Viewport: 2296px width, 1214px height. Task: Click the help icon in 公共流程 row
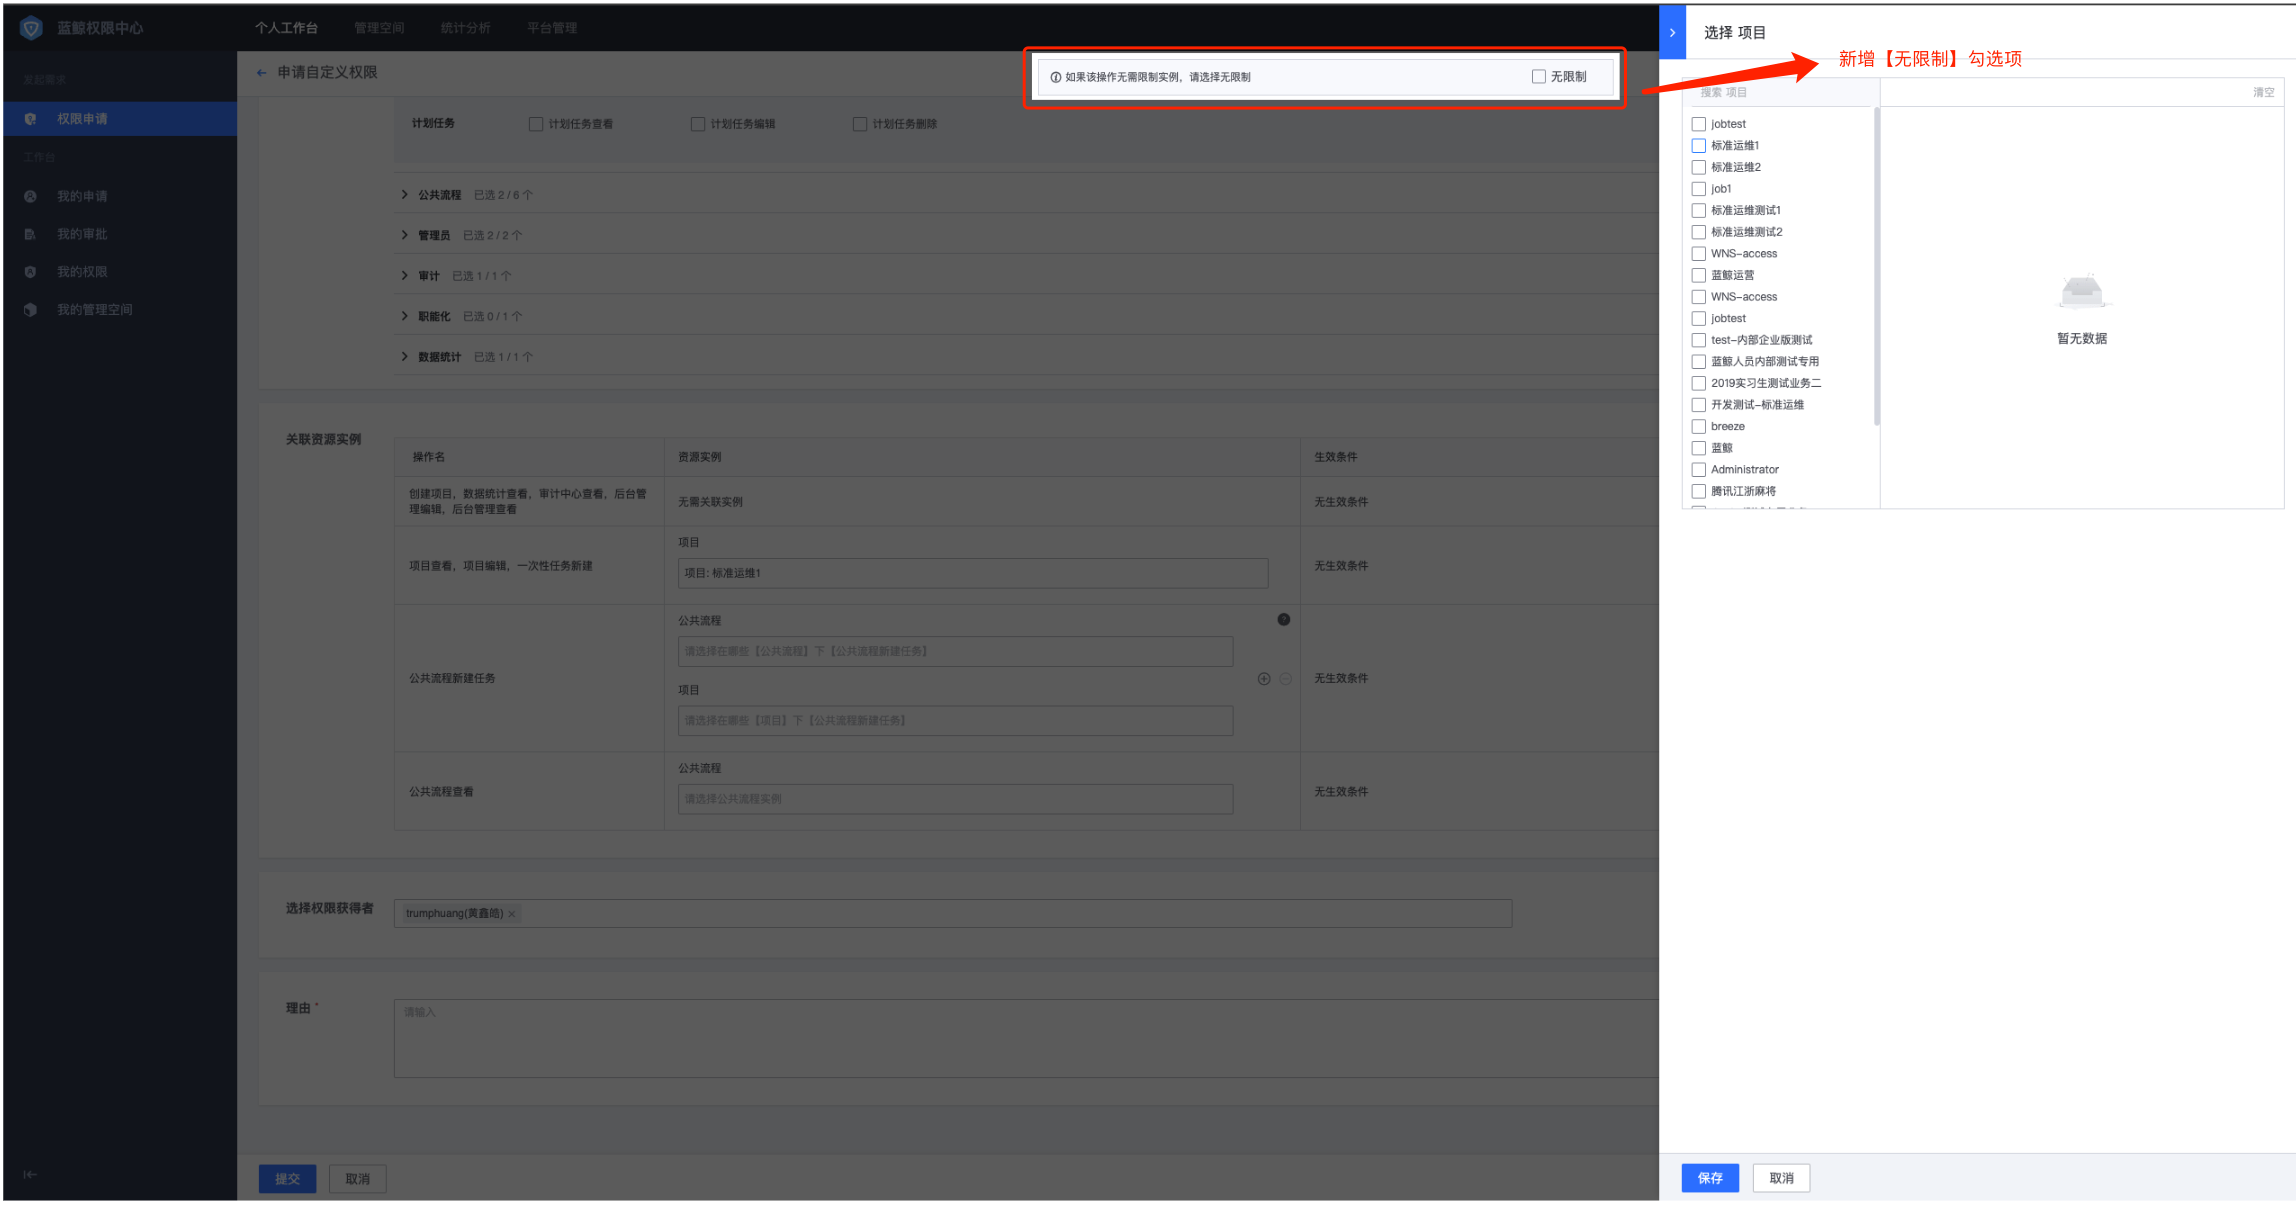[x=1283, y=620]
